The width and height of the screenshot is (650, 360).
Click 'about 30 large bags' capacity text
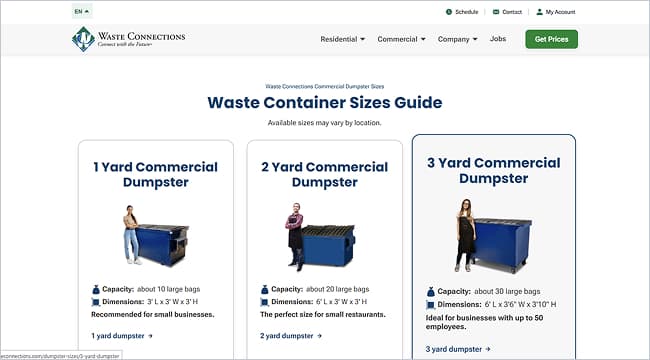tap(507, 292)
